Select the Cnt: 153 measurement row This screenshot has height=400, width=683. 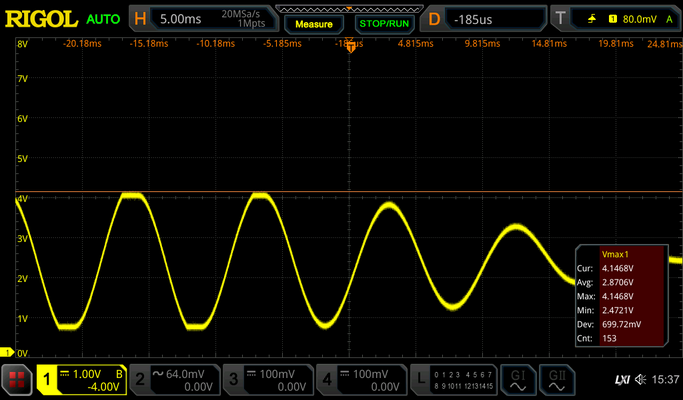621,338
